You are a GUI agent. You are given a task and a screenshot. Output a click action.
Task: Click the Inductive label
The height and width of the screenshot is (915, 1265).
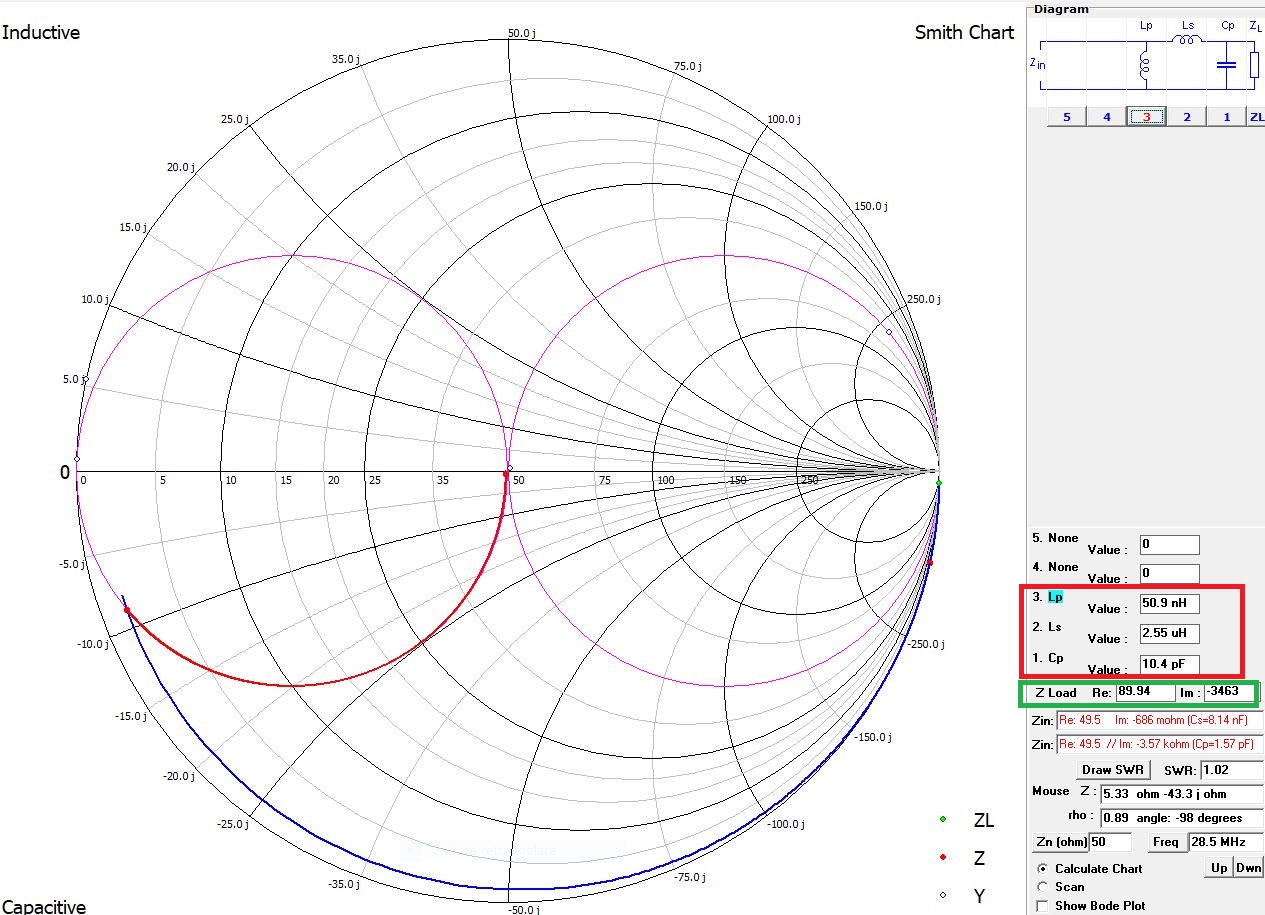pyautogui.click(x=41, y=32)
